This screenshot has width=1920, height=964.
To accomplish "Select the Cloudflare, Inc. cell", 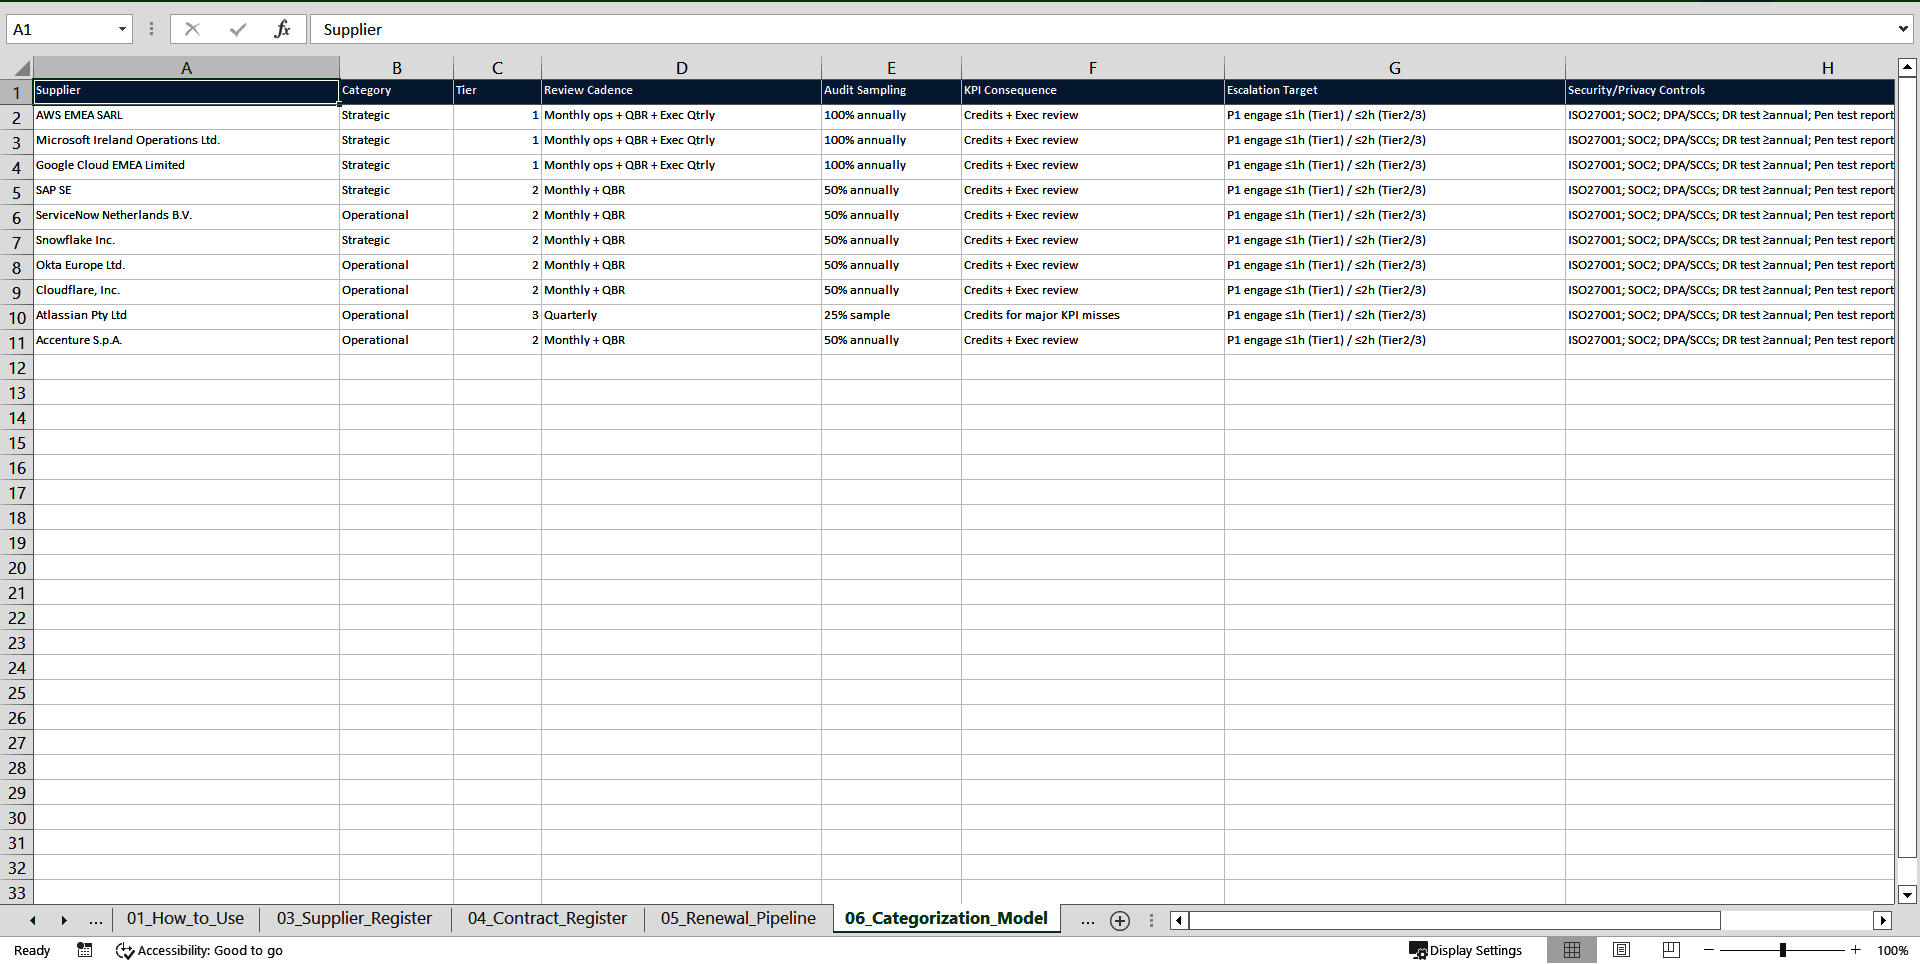I will click(186, 291).
